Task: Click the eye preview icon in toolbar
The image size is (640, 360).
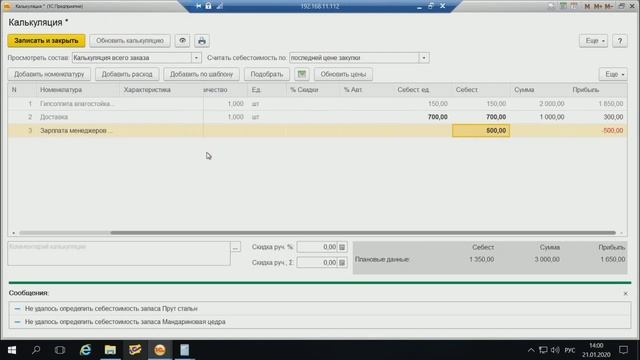Action: (x=182, y=41)
